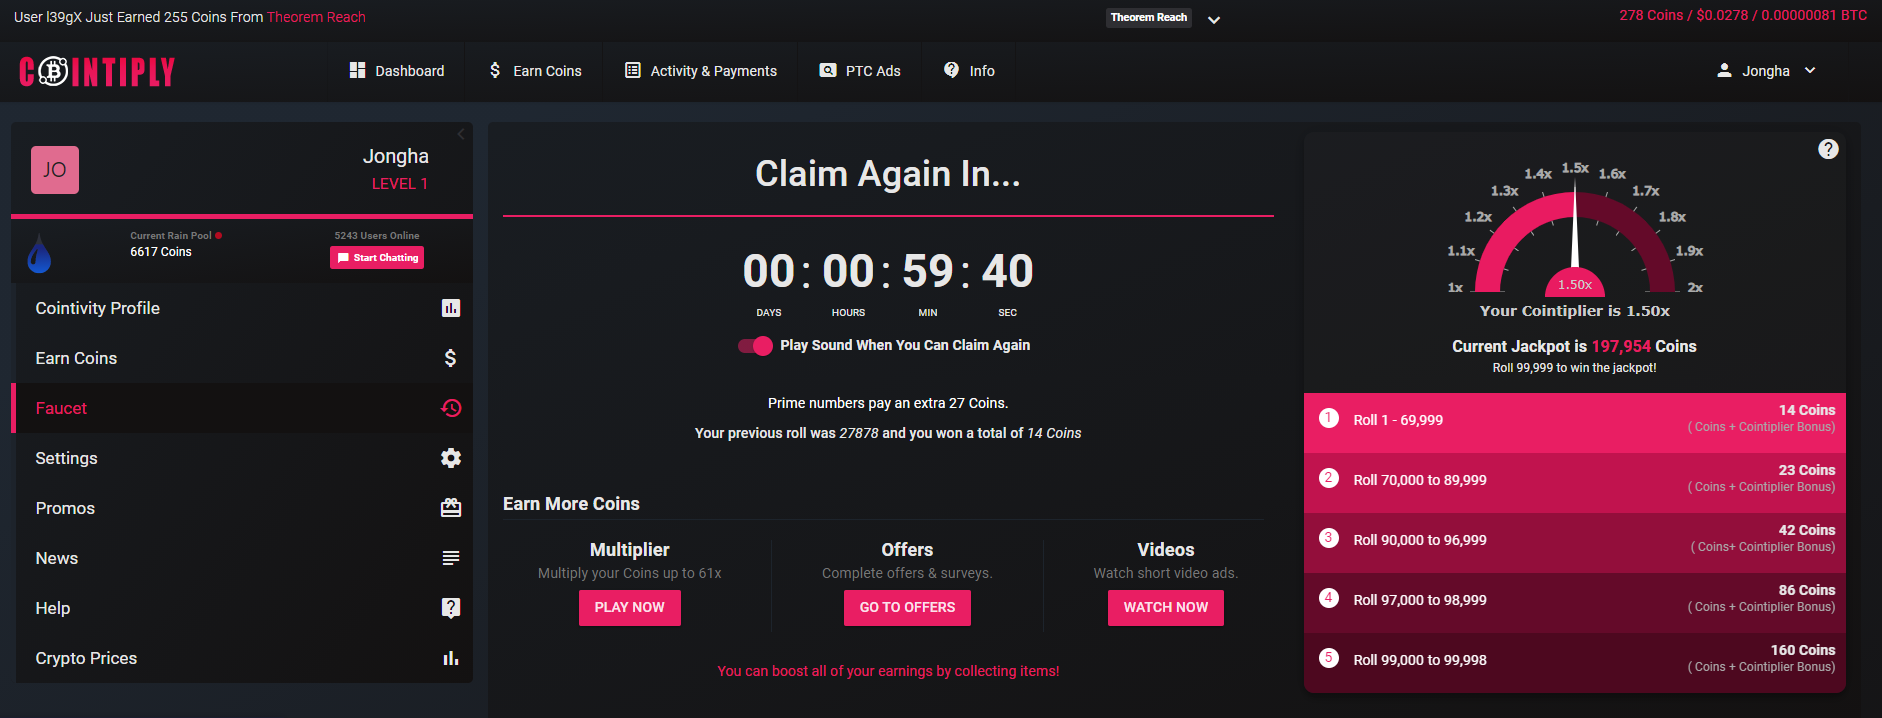Click the Faucet history clock icon
Viewport: 1882px width, 718px height.
pyautogui.click(x=451, y=408)
